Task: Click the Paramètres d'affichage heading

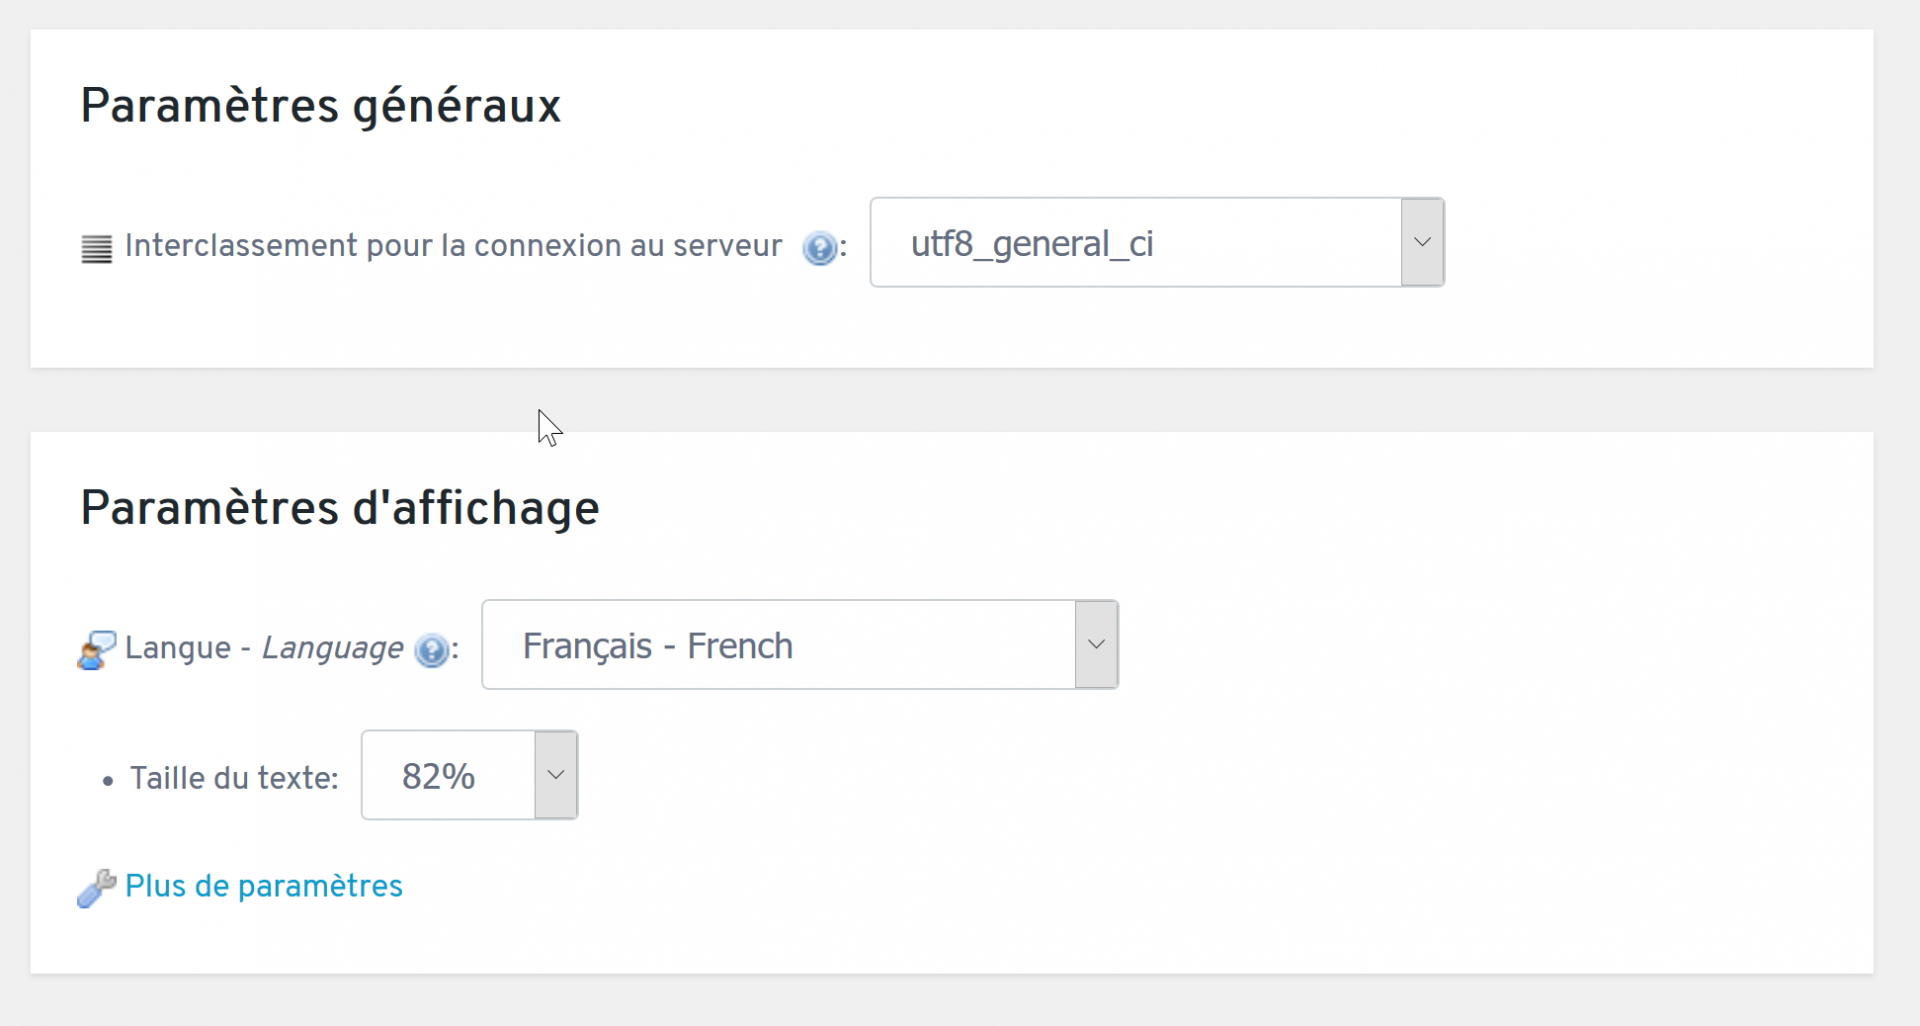Action: [x=339, y=508]
